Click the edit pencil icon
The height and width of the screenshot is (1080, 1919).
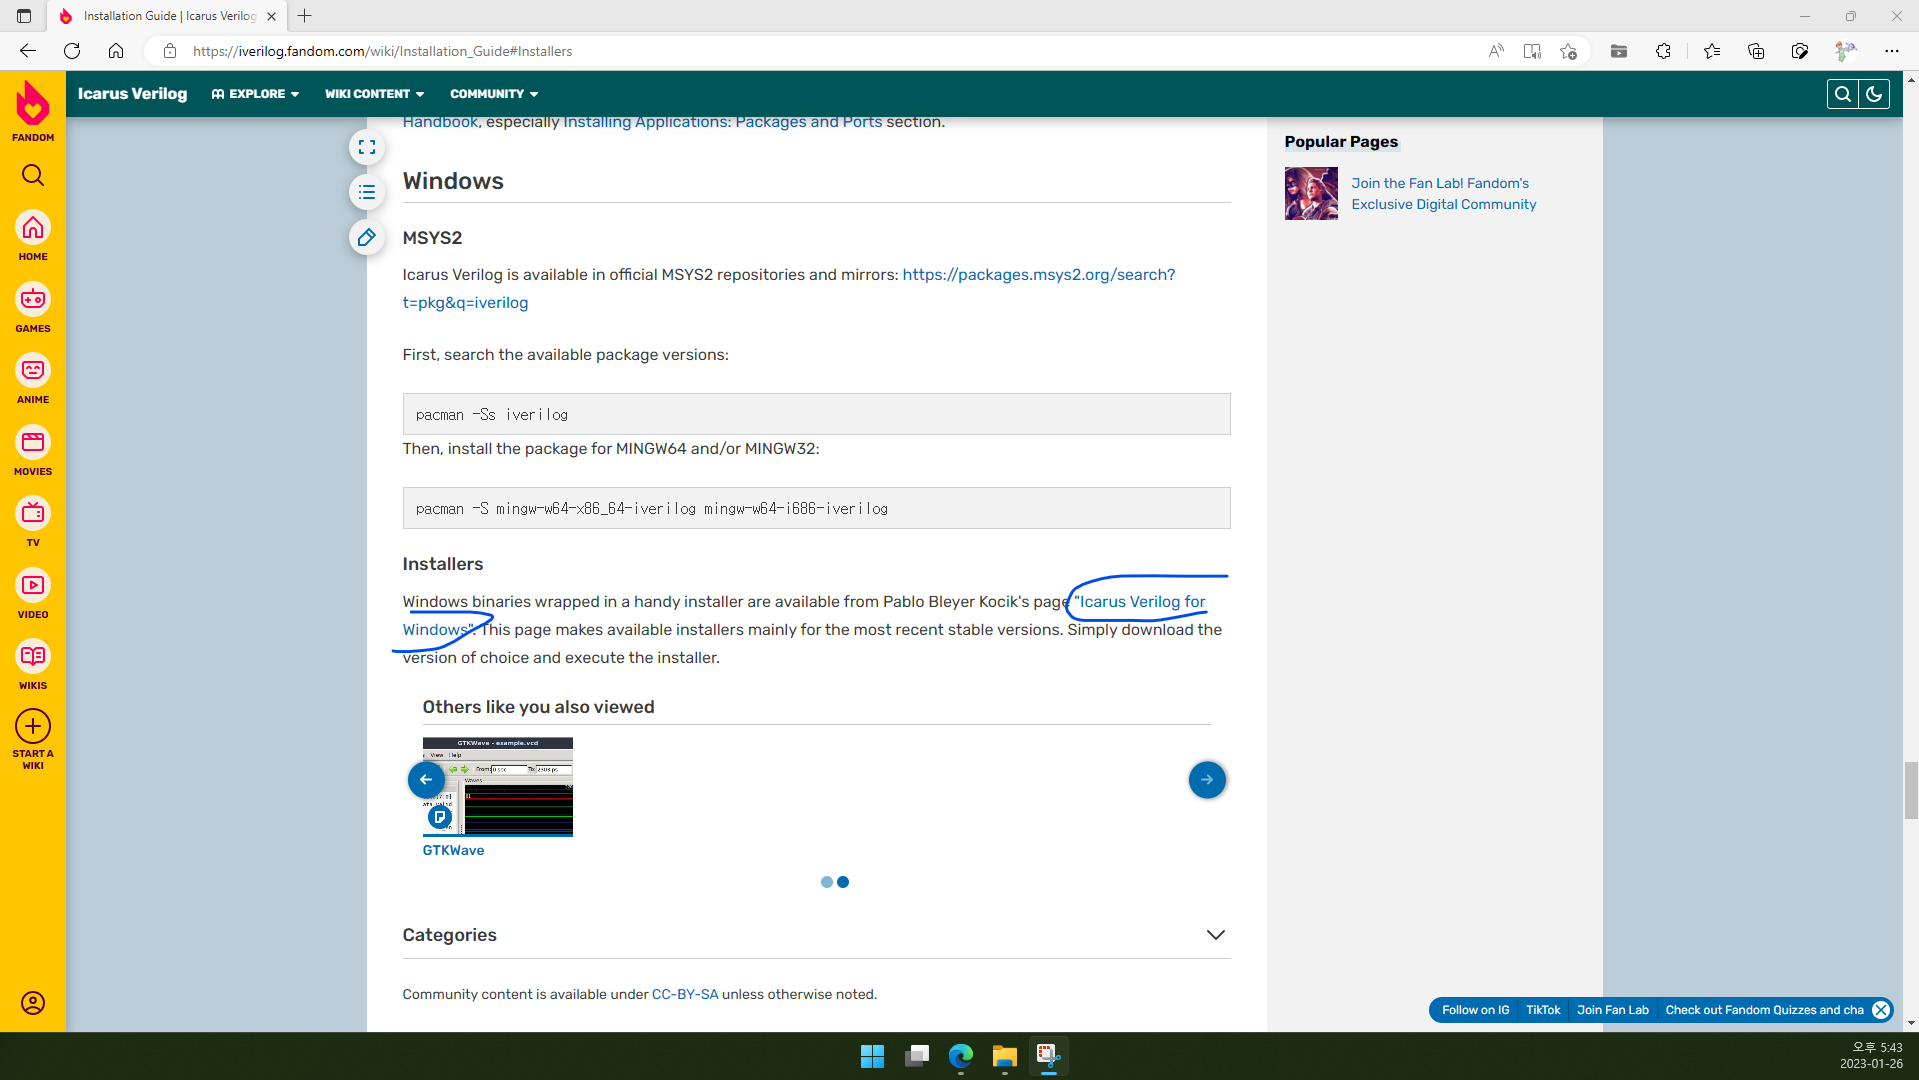pos(367,237)
